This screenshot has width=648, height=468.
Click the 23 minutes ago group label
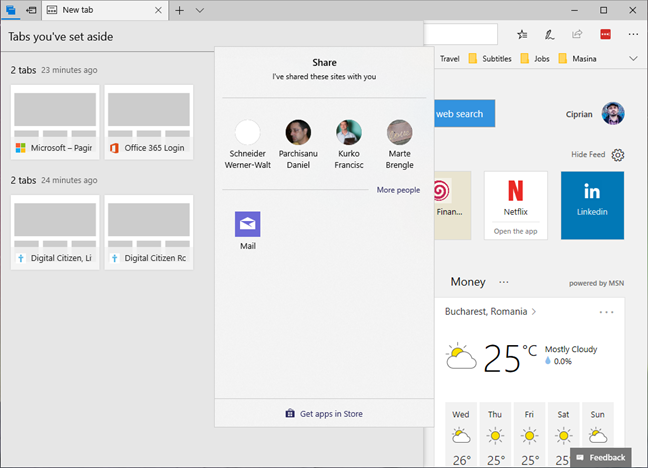69,70
